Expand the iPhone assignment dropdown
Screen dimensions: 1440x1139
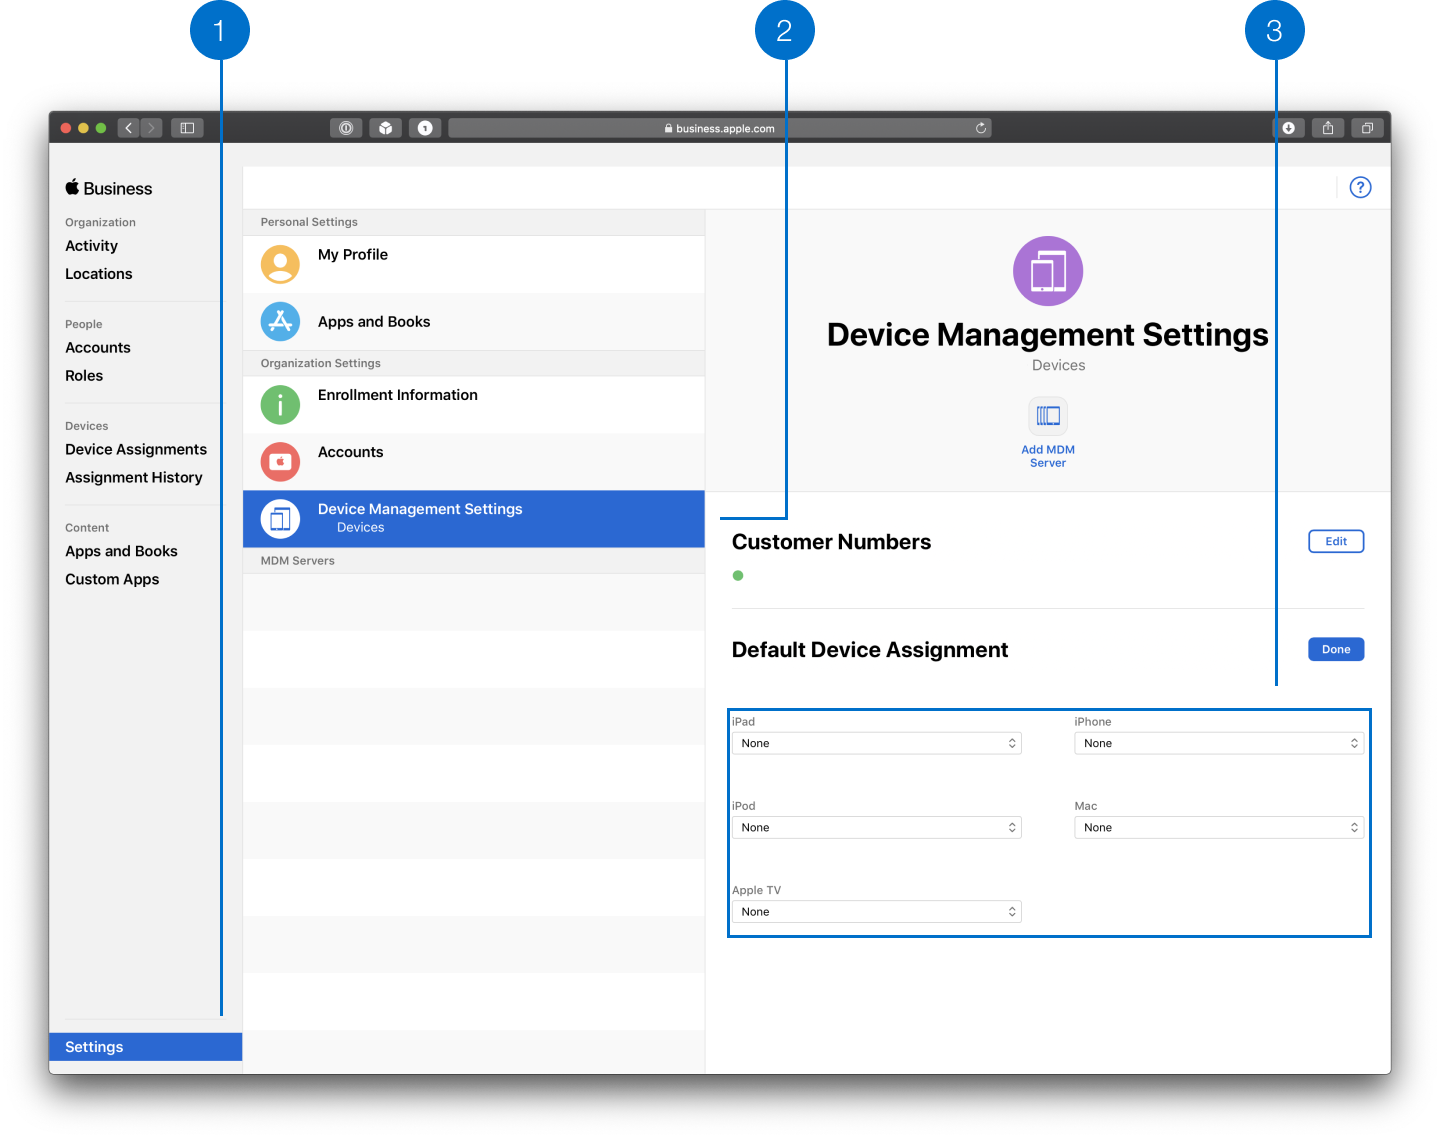tap(1218, 744)
